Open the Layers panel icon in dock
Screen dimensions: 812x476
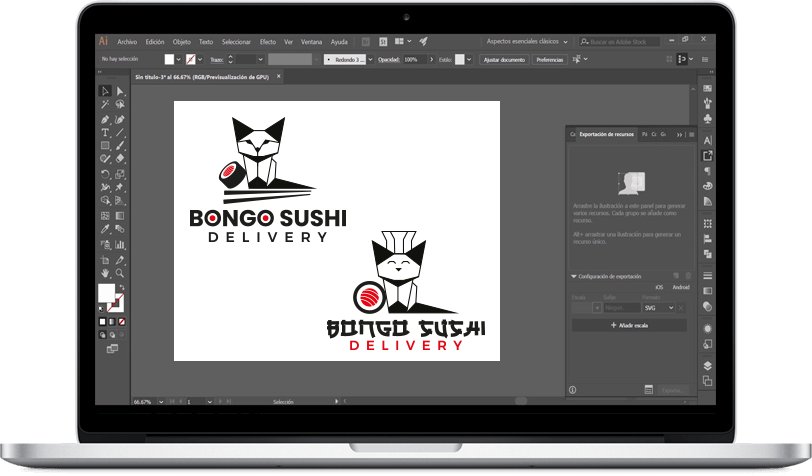click(708, 366)
